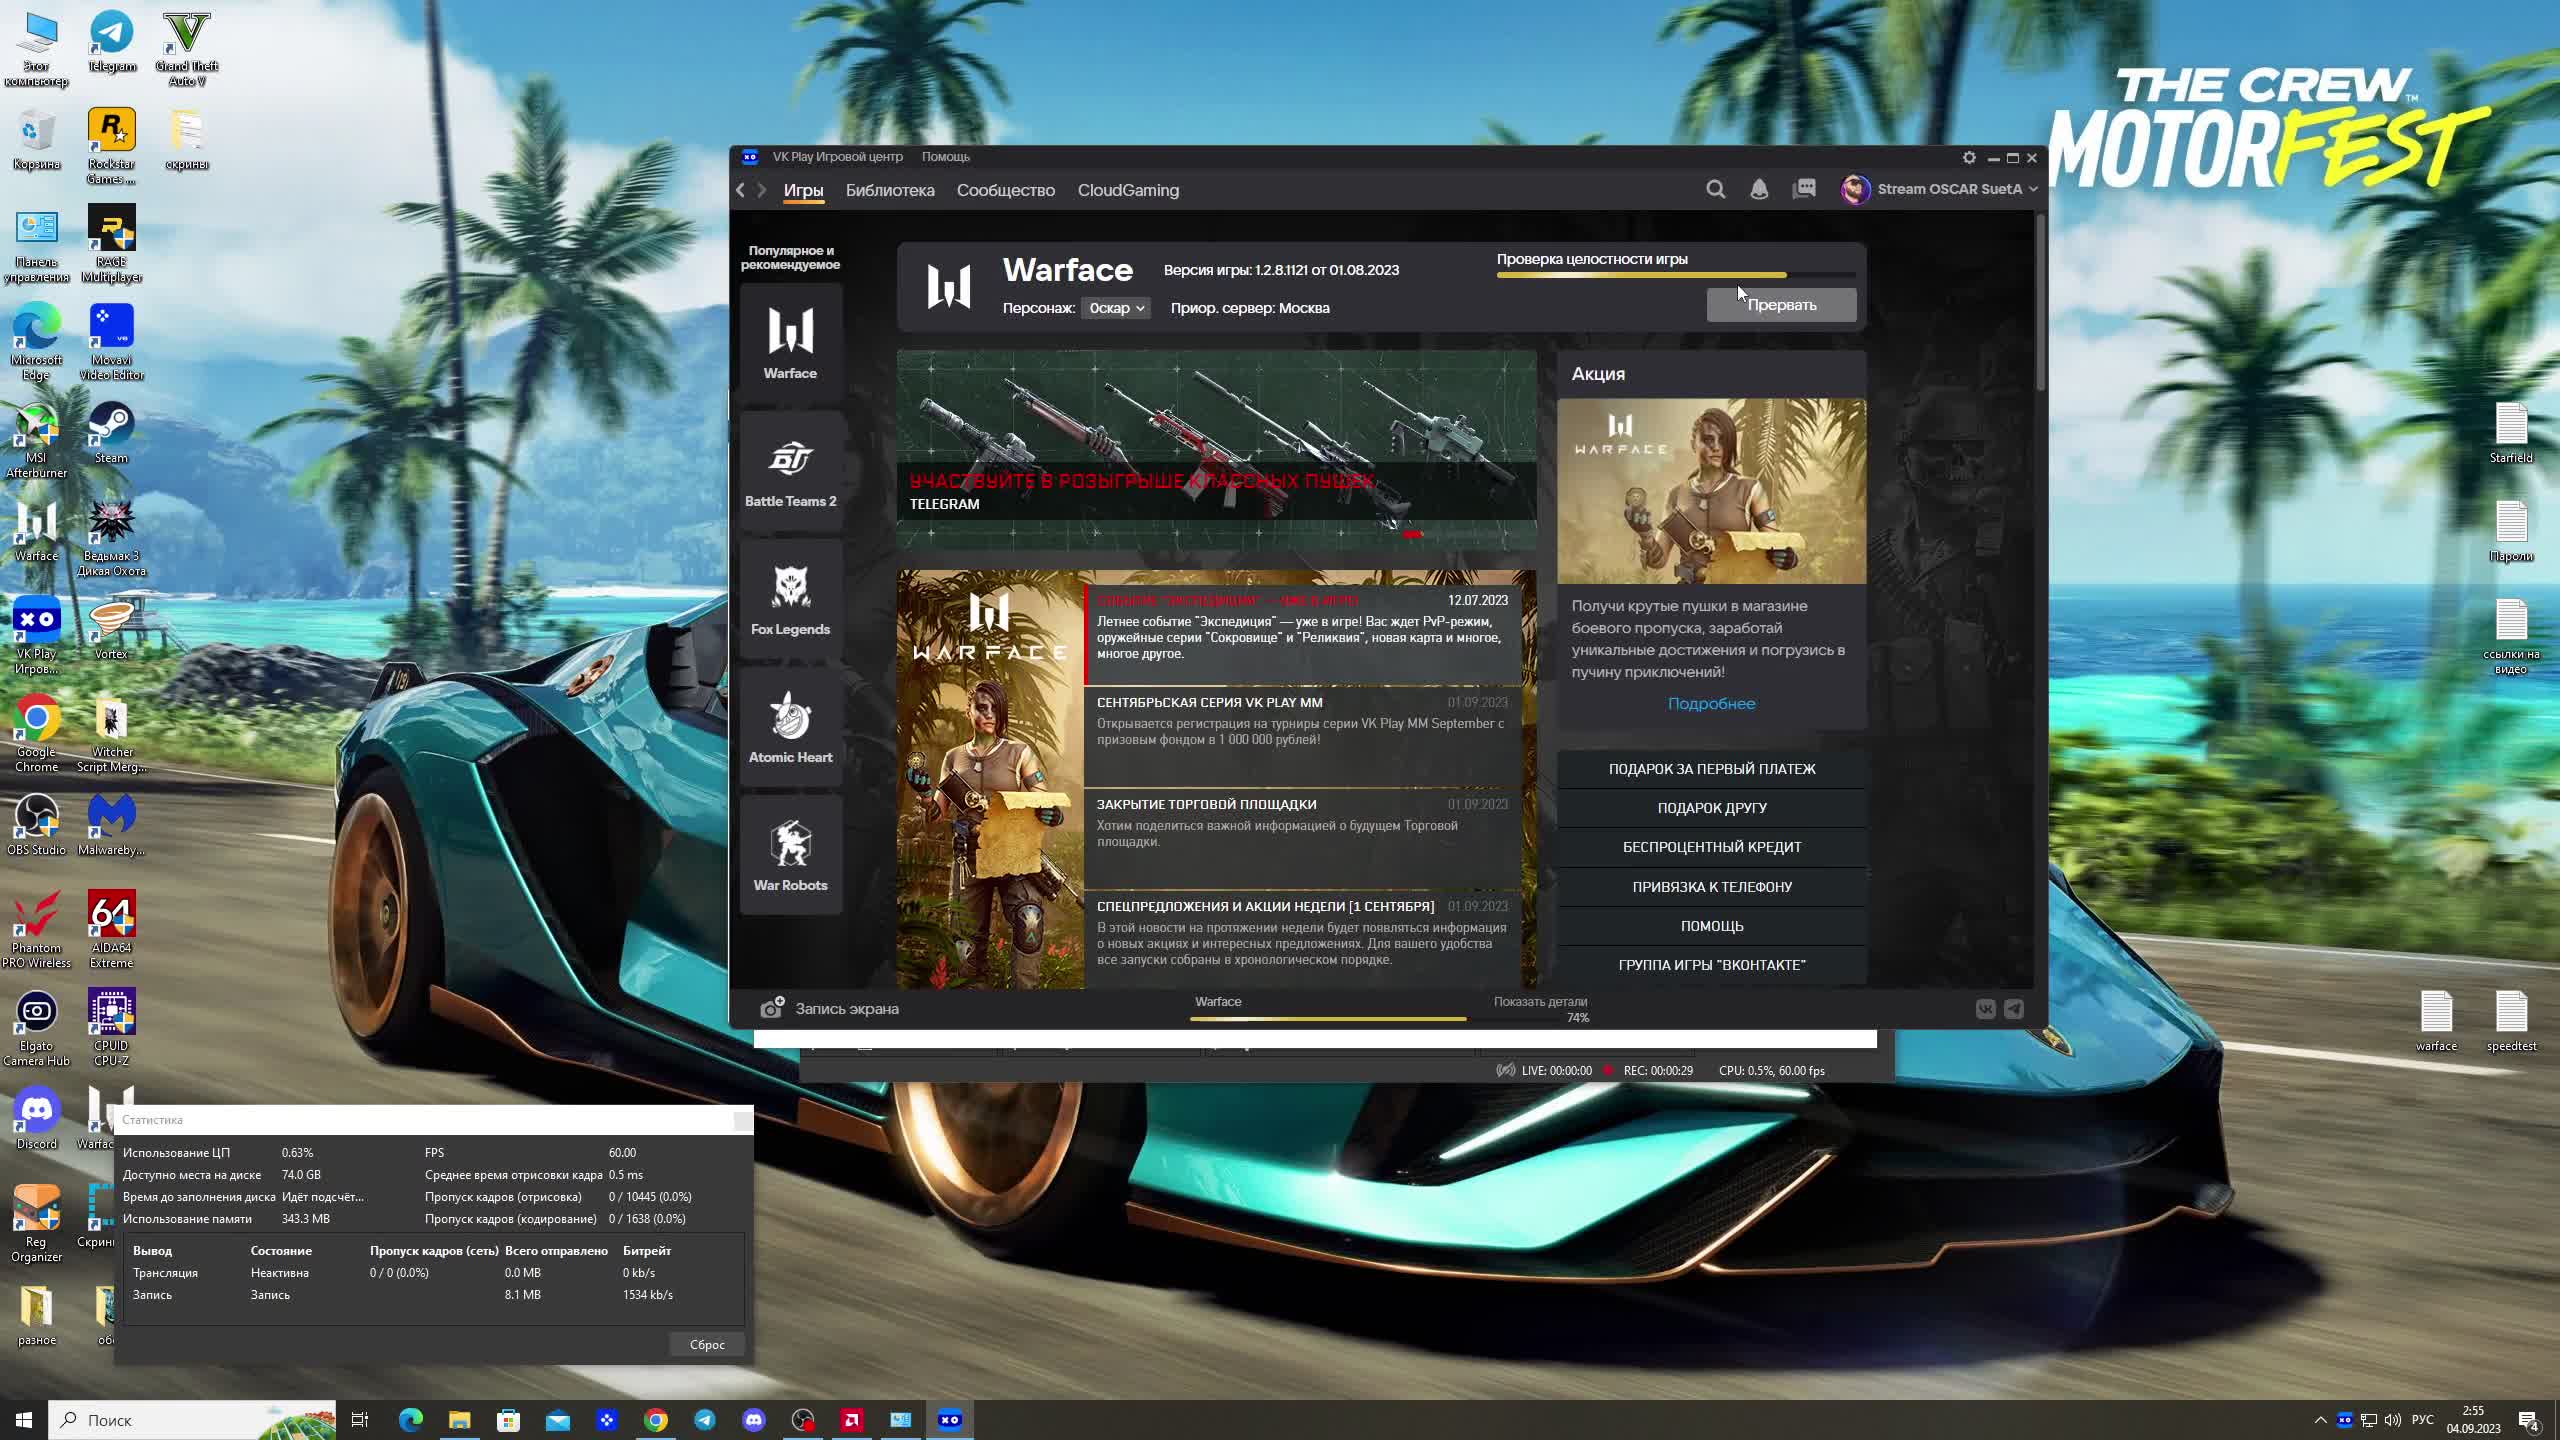Open БЕСПРОЦЕНТНЫЙ КРЕДИТ link

(x=1711, y=847)
